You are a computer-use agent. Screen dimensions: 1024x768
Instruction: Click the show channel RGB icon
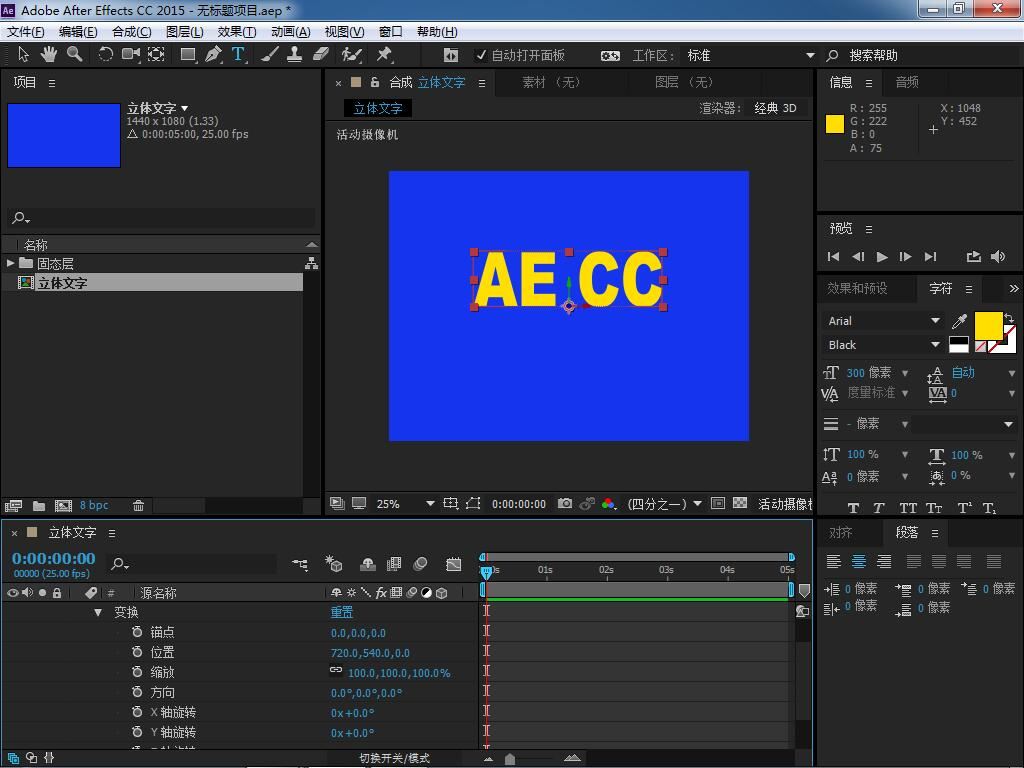pos(609,504)
